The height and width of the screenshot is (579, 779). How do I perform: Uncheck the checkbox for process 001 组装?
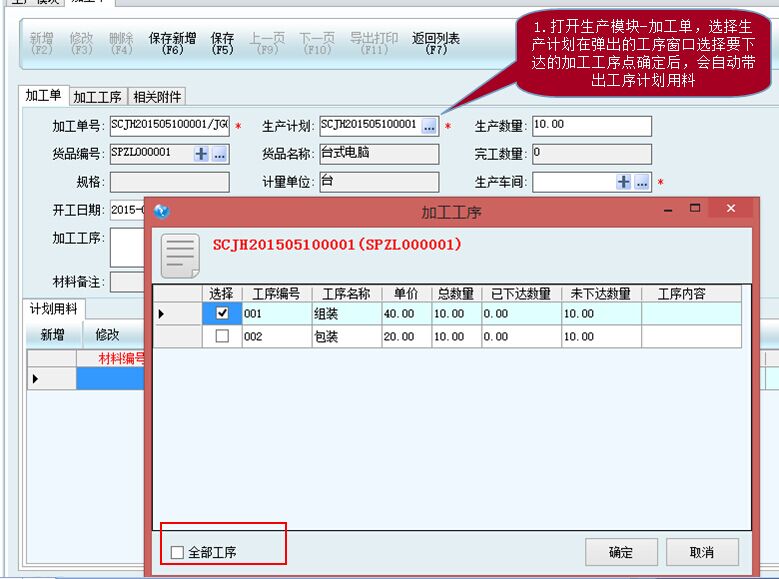pos(222,313)
